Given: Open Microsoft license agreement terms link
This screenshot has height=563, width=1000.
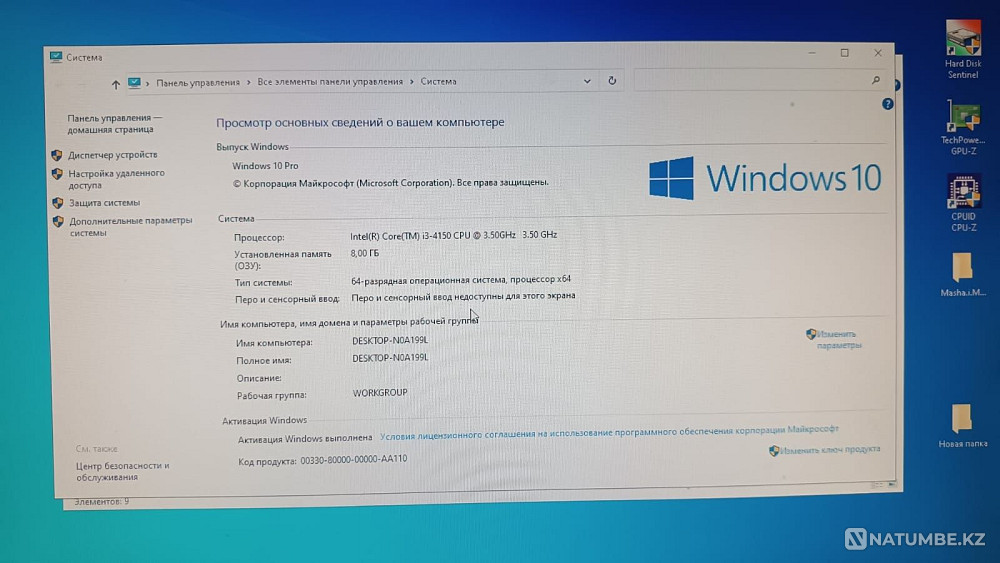Looking at the screenshot, I should [609, 433].
